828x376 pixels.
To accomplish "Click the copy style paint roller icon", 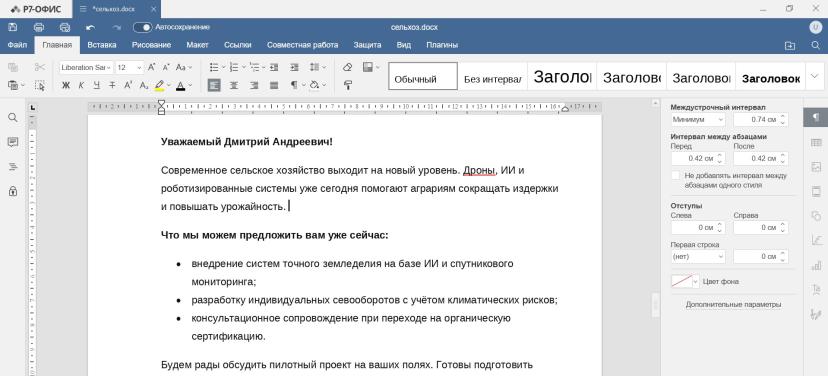I will click(x=347, y=85).
